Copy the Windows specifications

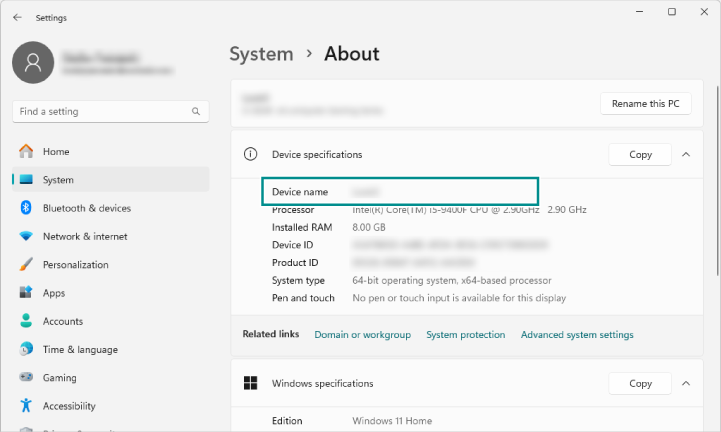click(x=640, y=383)
